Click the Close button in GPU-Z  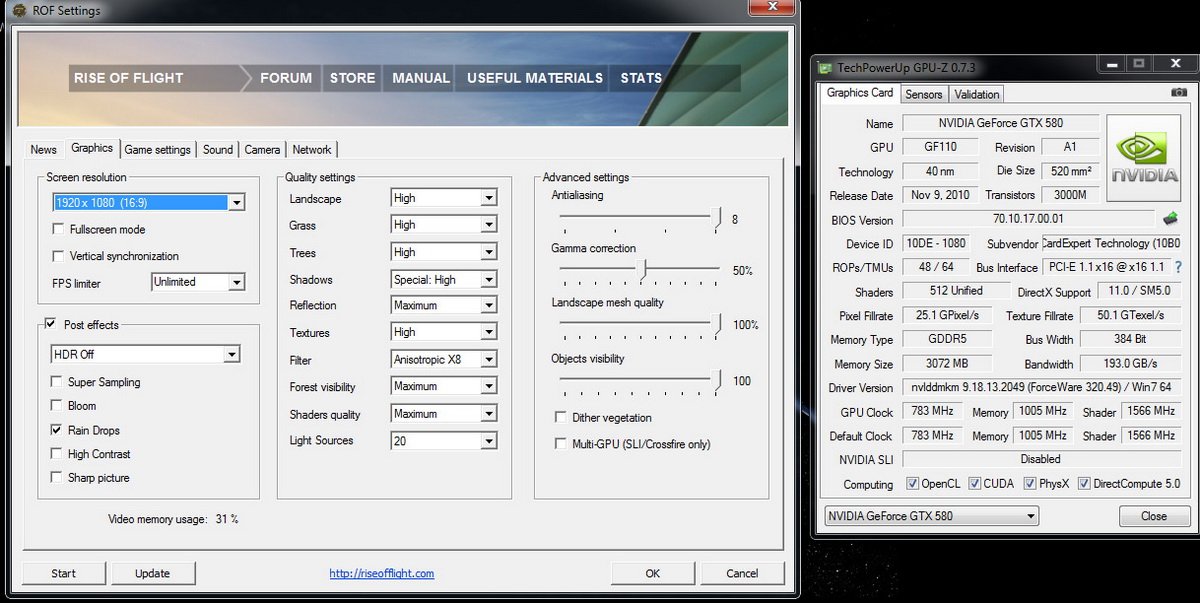tap(1154, 516)
